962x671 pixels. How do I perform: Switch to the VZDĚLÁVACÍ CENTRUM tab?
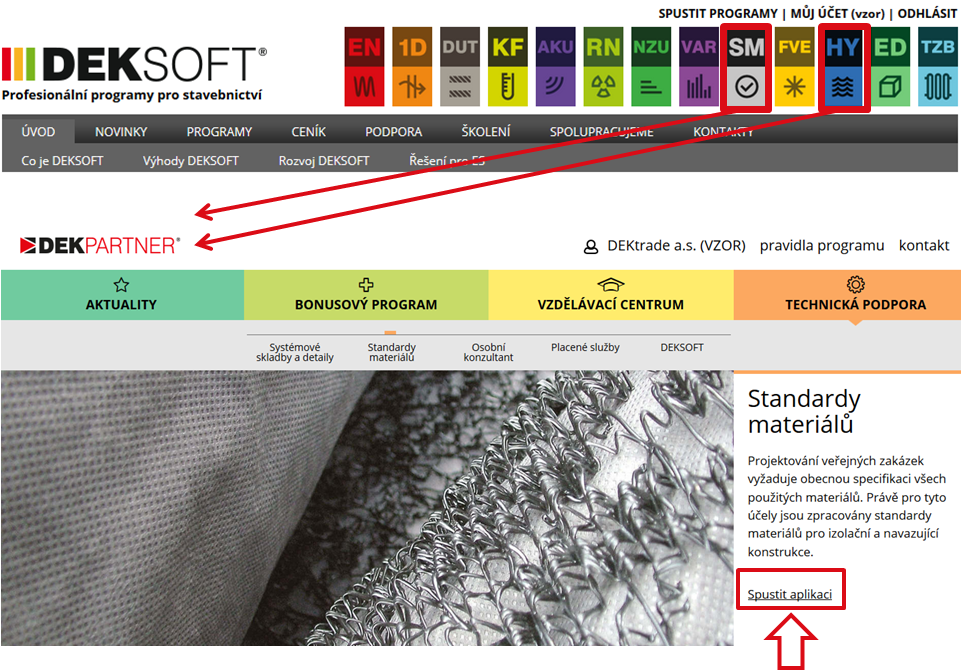coord(611,295)
